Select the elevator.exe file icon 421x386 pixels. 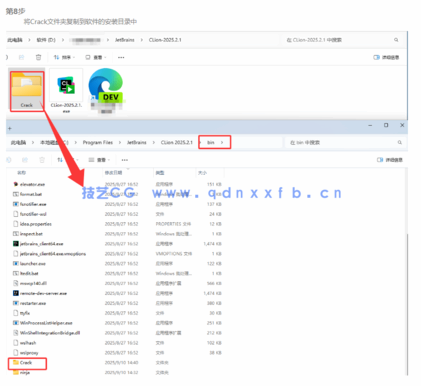[x=15, y=184]
